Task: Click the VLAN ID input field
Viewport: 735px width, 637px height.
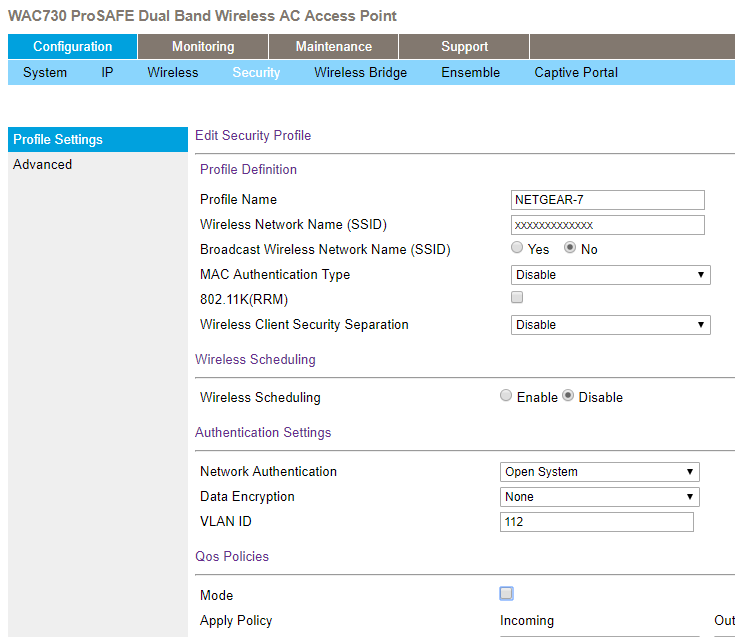Action: [x=597, y=522]
